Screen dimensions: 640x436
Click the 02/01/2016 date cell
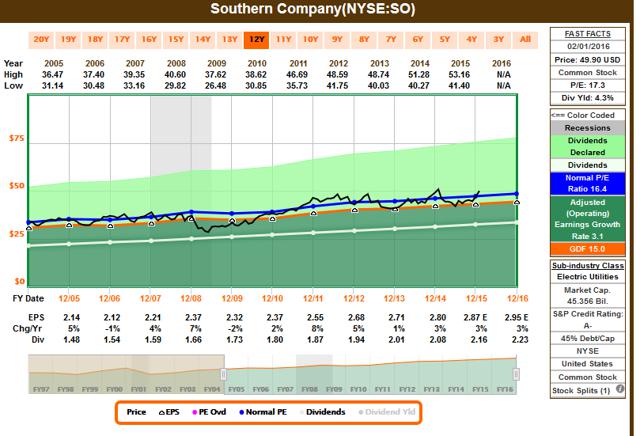tap(588, 47)
